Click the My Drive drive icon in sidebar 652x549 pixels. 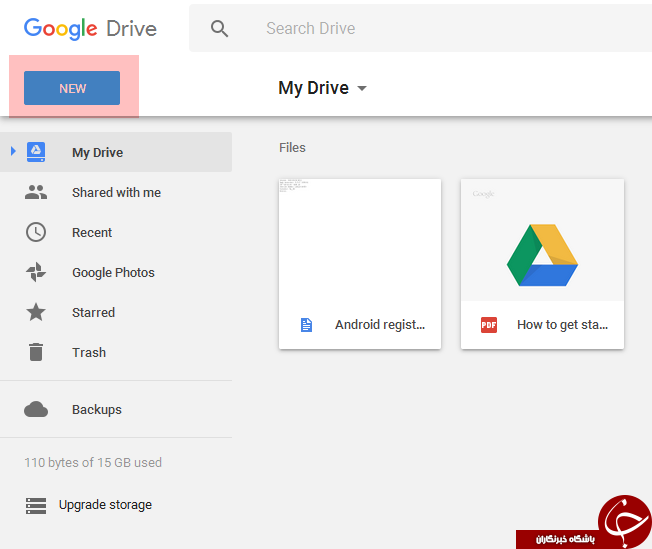(36, 152)
